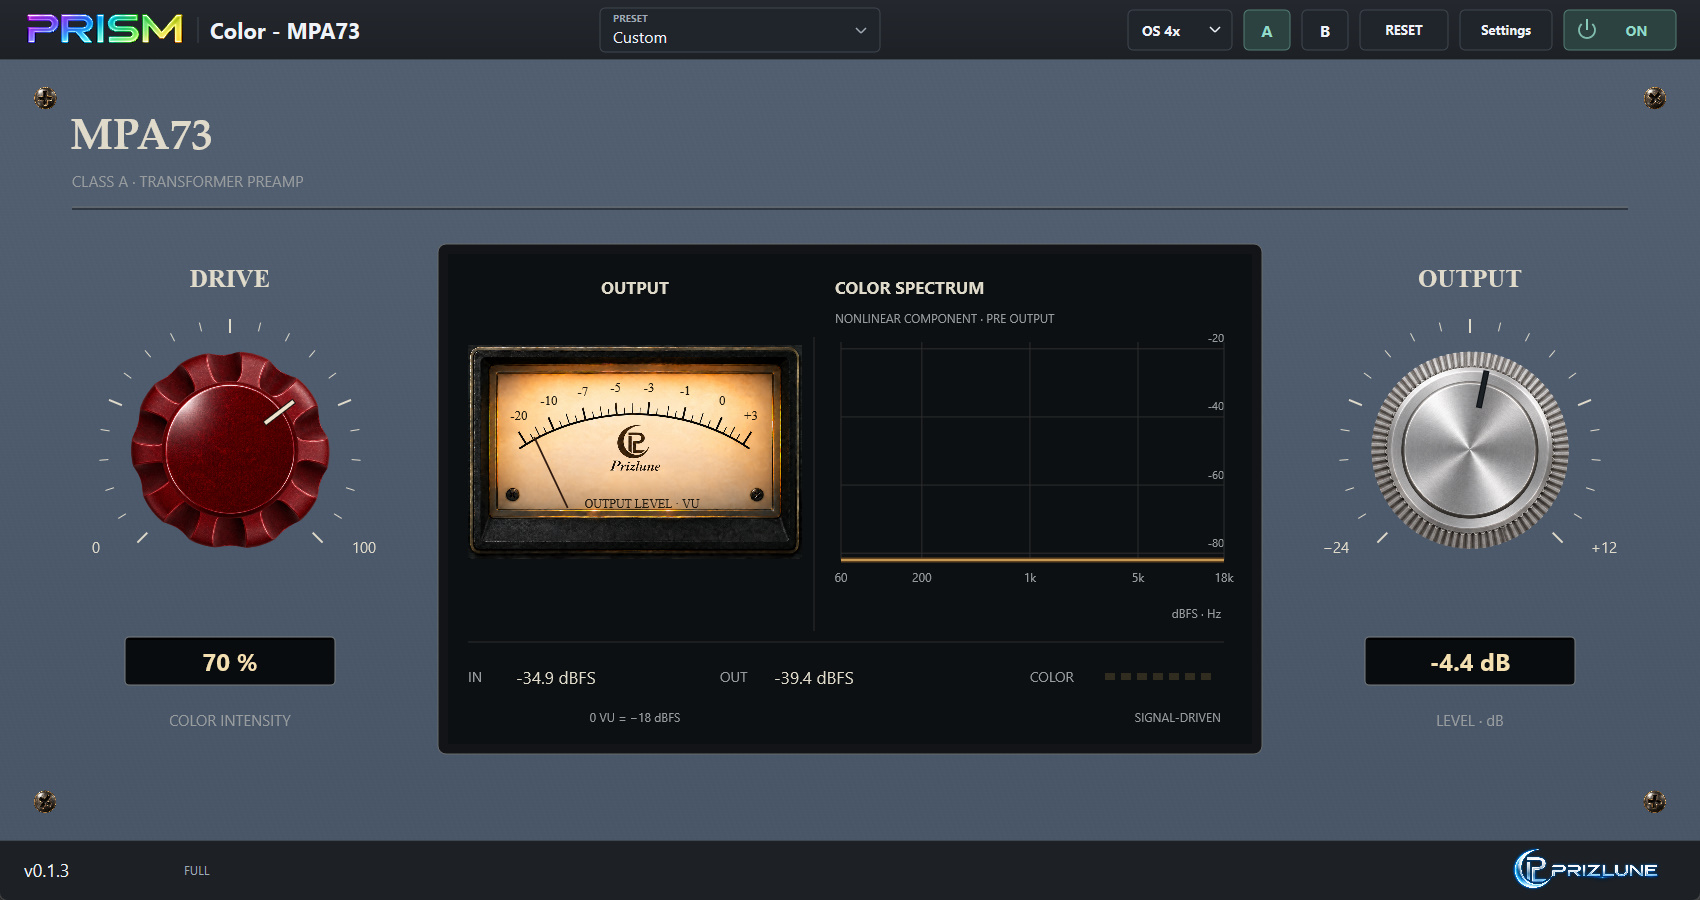Click the RESET button
This screenshot has width=1700, height=900.
point(1403,30)
